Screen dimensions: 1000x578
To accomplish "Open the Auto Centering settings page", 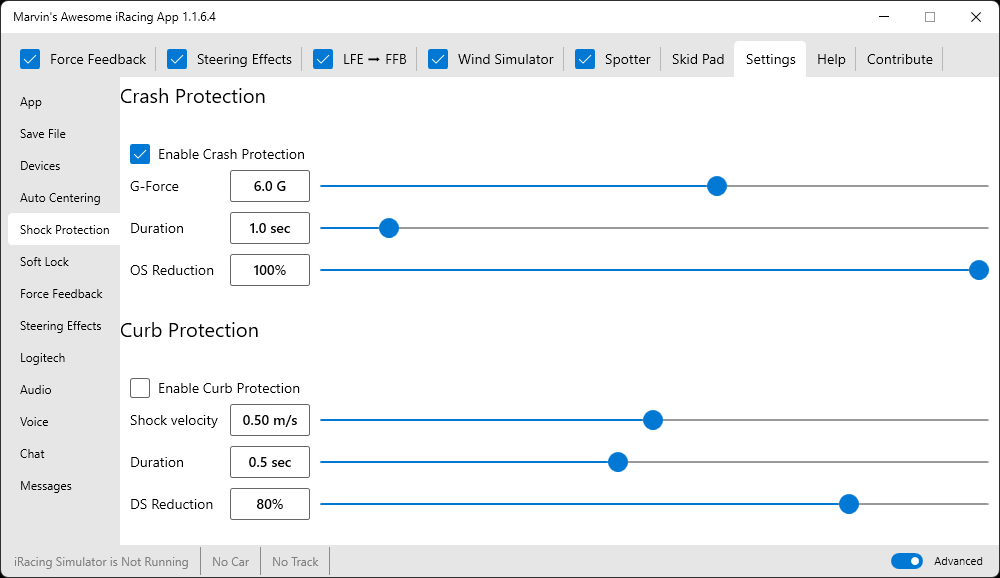I will (x=60, y=198).
